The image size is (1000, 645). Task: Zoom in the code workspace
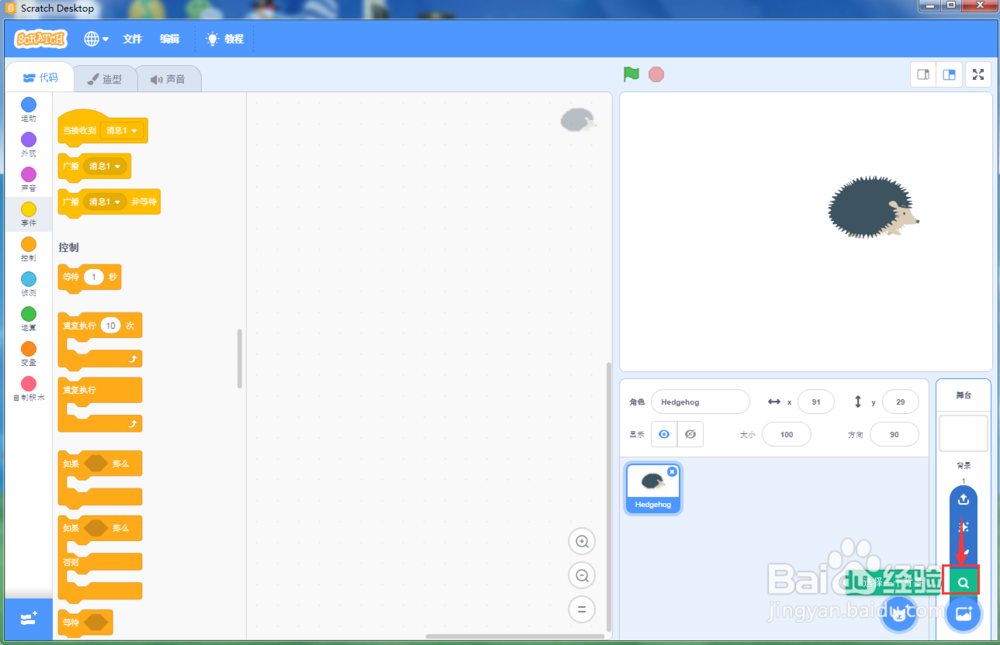pos(582,542)
